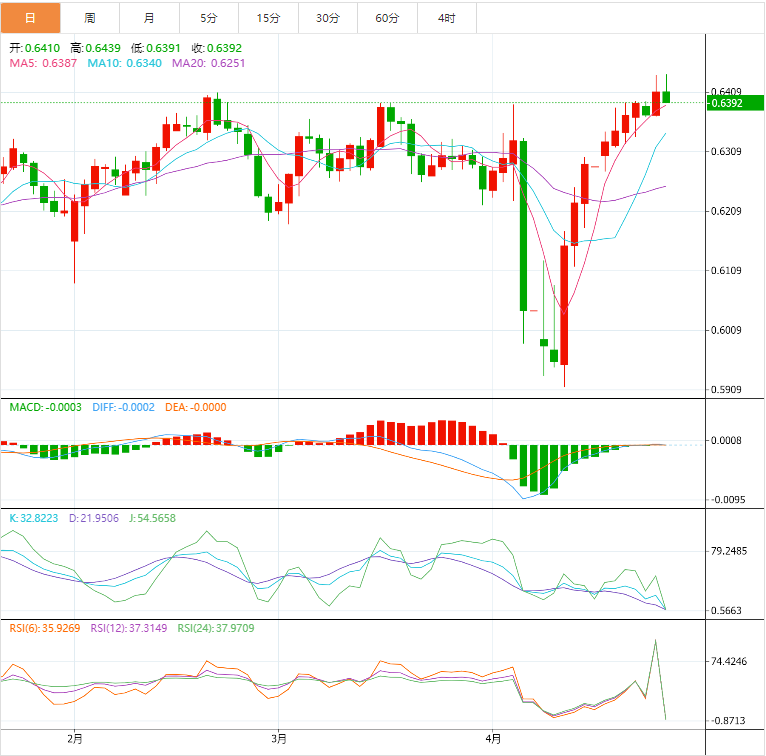Select the 15分 interval tab

tap(268, 18)
